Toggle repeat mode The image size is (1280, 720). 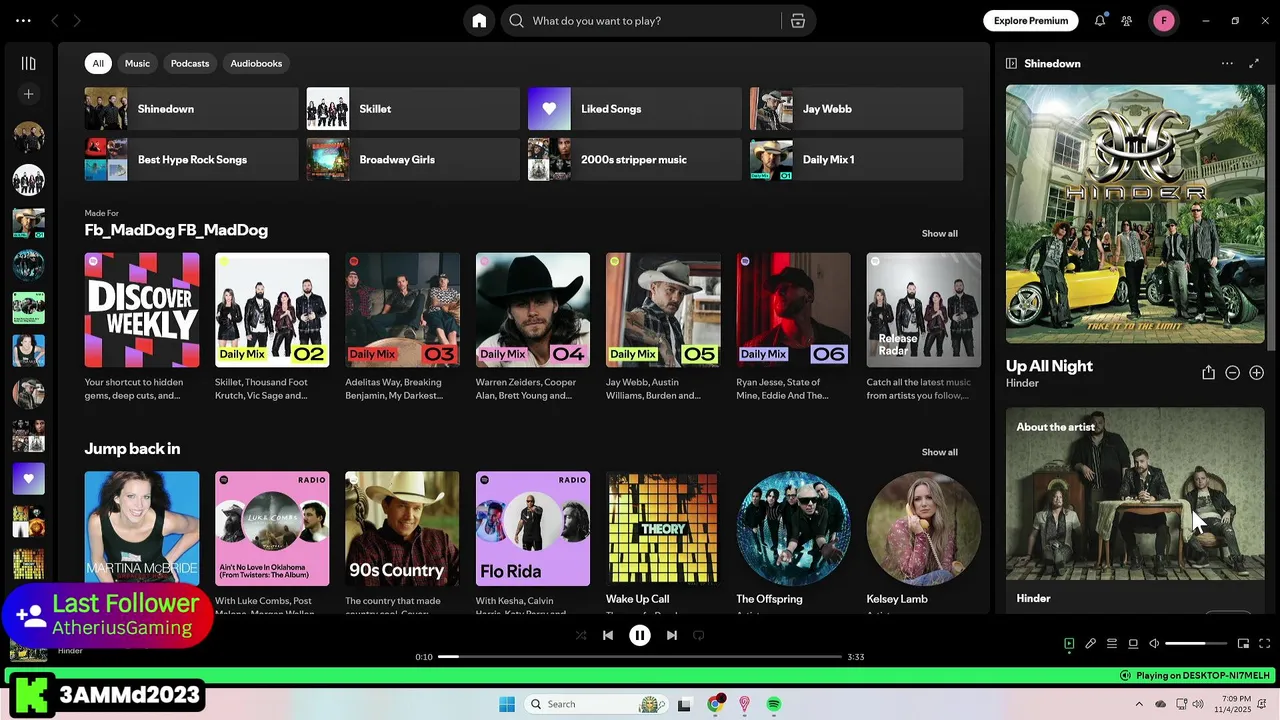pos(699,635)
